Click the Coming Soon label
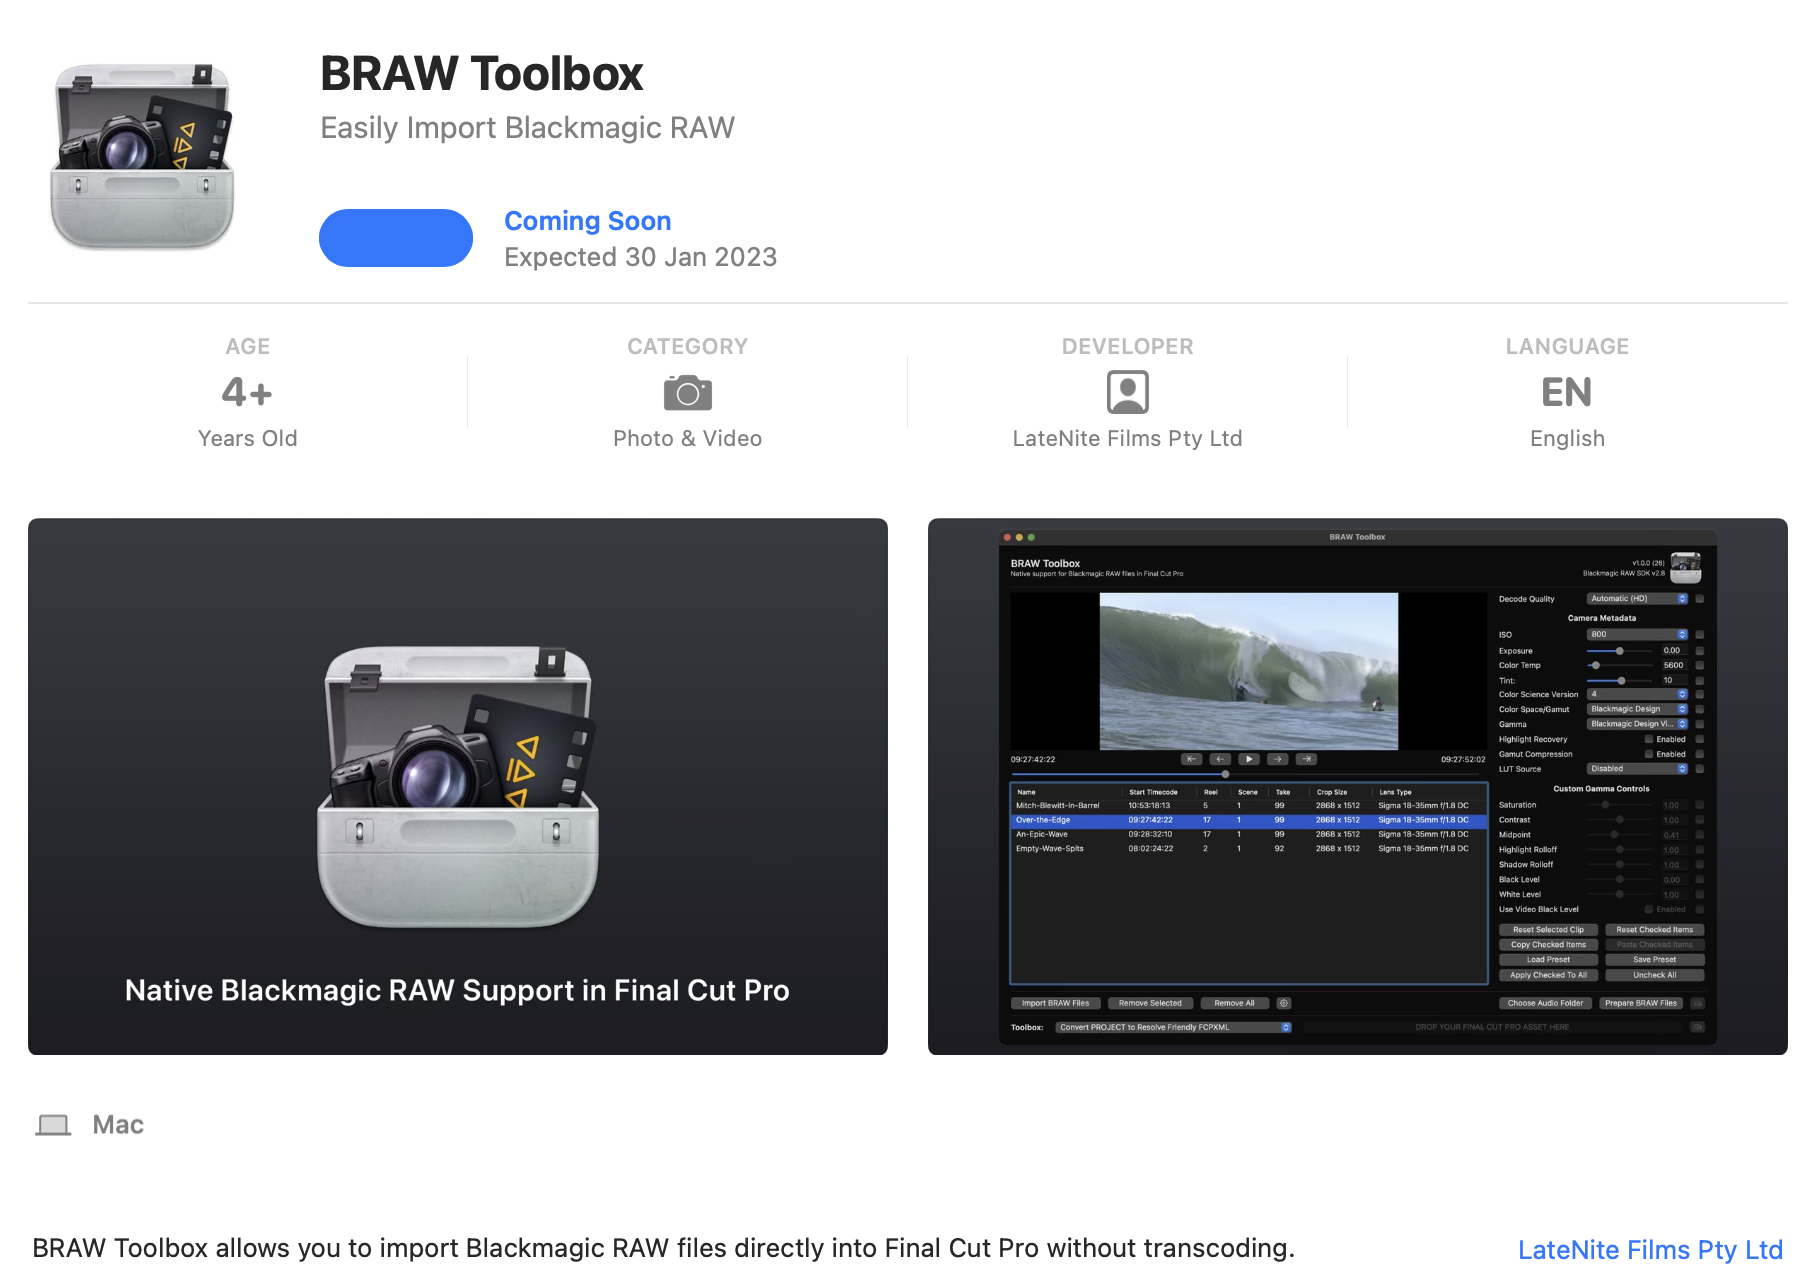This screenshot has height=1272, width=1810. [x=587, y=221]
